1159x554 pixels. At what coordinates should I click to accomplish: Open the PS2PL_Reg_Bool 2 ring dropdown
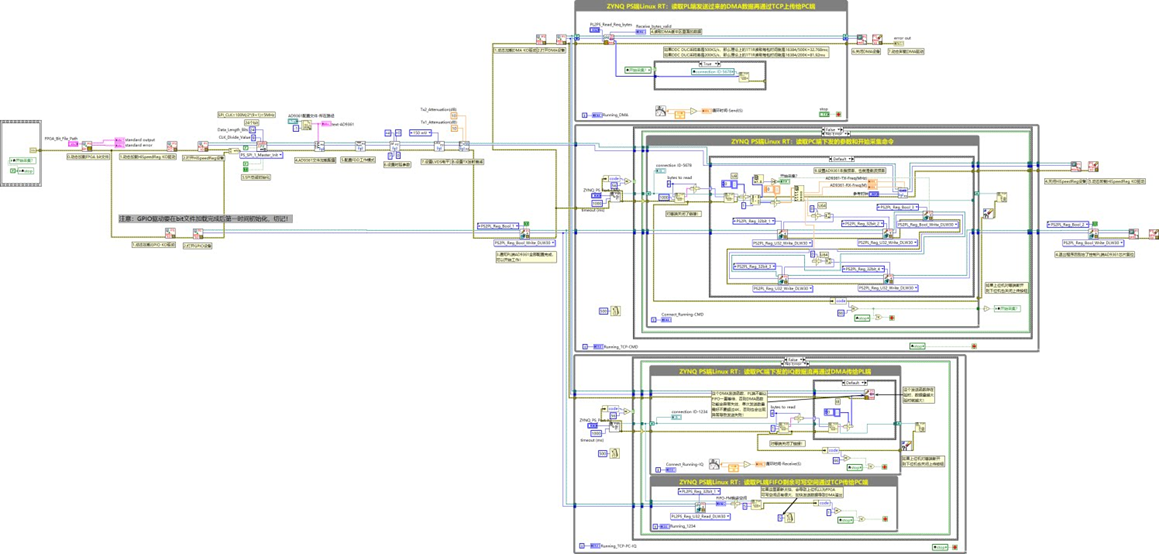click(x=1068, y=225)
